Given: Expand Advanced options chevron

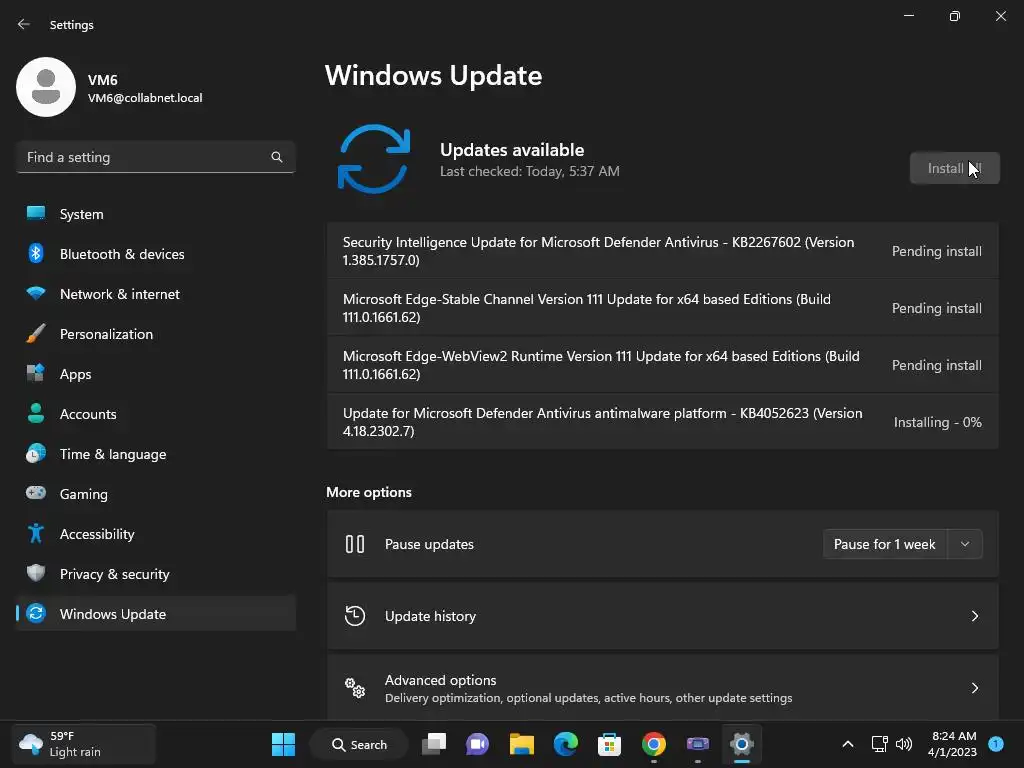Looking at the screenshot, I should 974,688.
